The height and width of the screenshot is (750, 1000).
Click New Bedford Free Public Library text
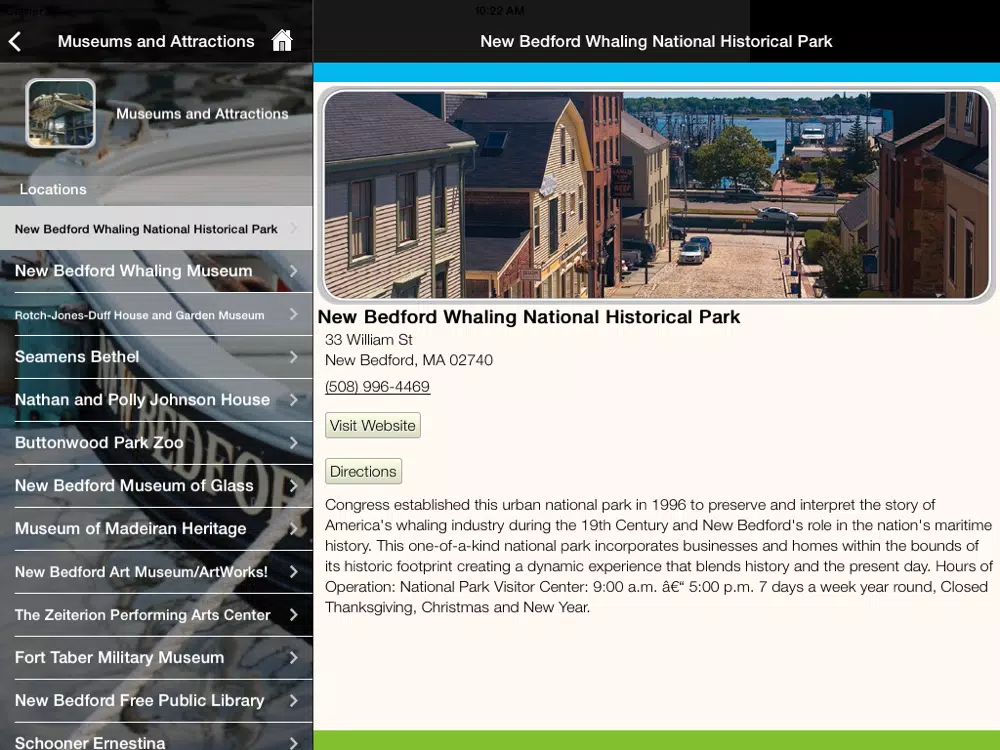click(140, 700)
